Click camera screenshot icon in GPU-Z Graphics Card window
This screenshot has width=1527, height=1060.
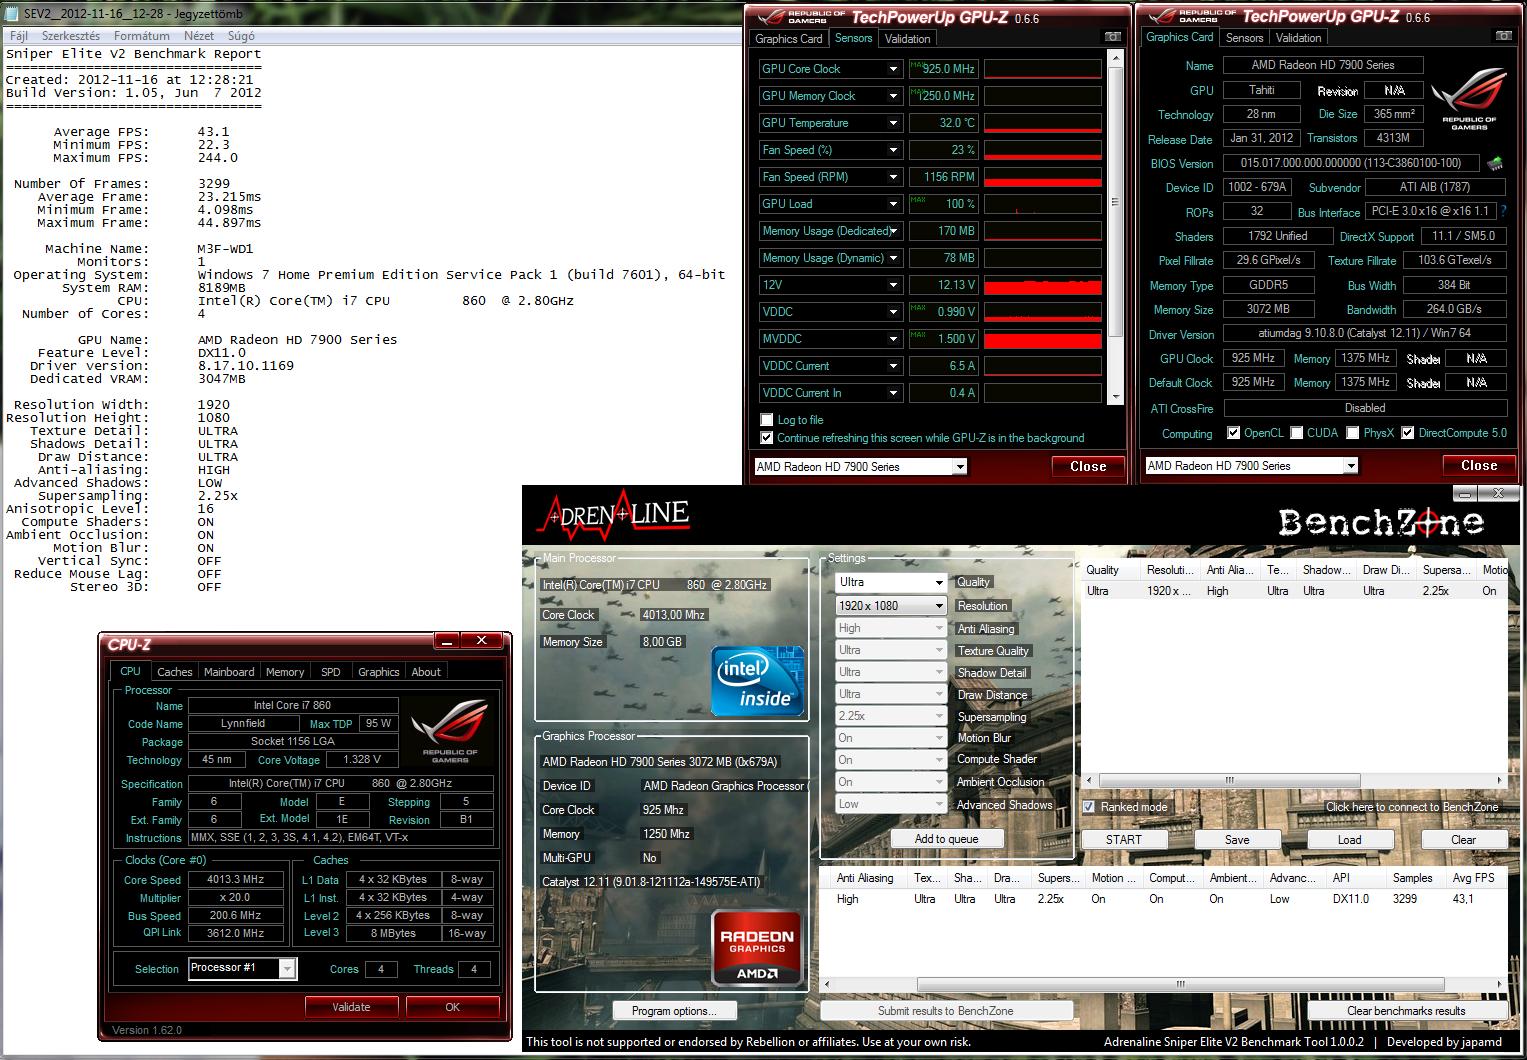1503,36
